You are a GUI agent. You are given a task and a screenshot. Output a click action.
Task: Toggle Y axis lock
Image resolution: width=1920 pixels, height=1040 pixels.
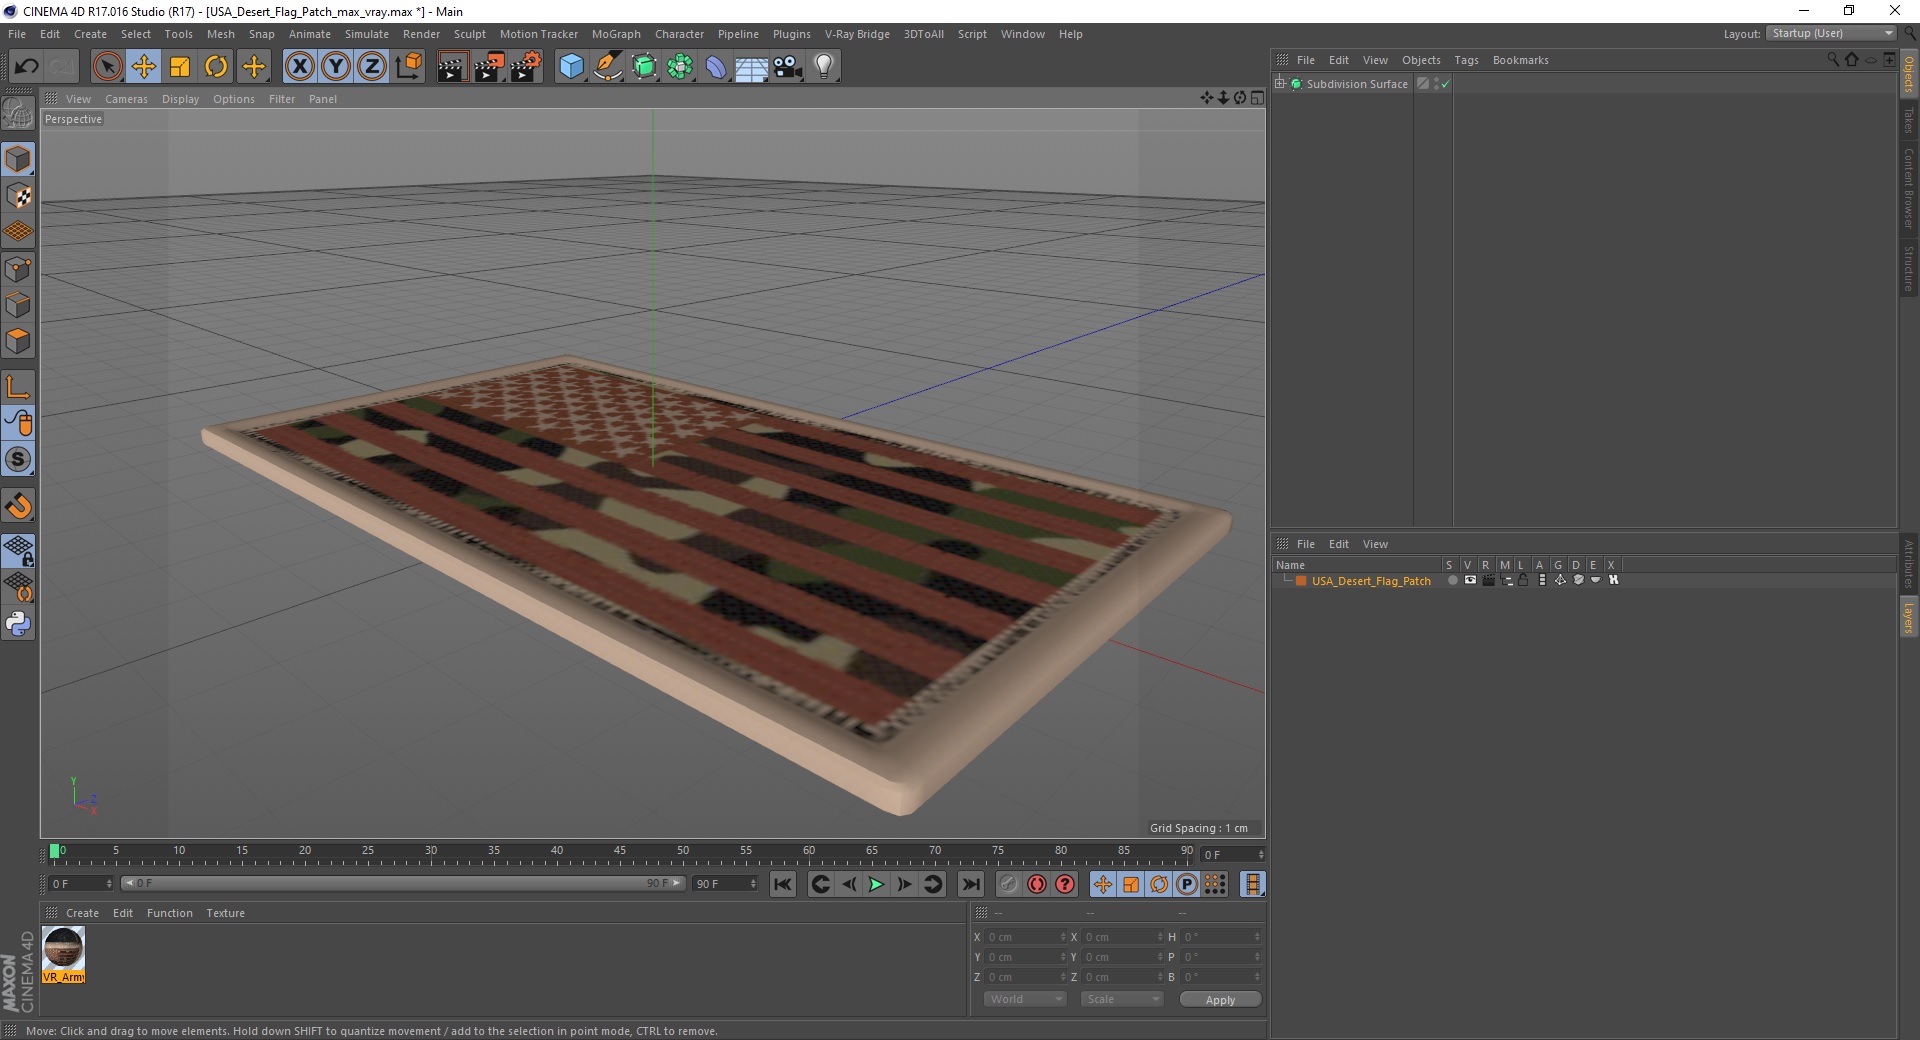pyautogui.click(x=336, y=67)
